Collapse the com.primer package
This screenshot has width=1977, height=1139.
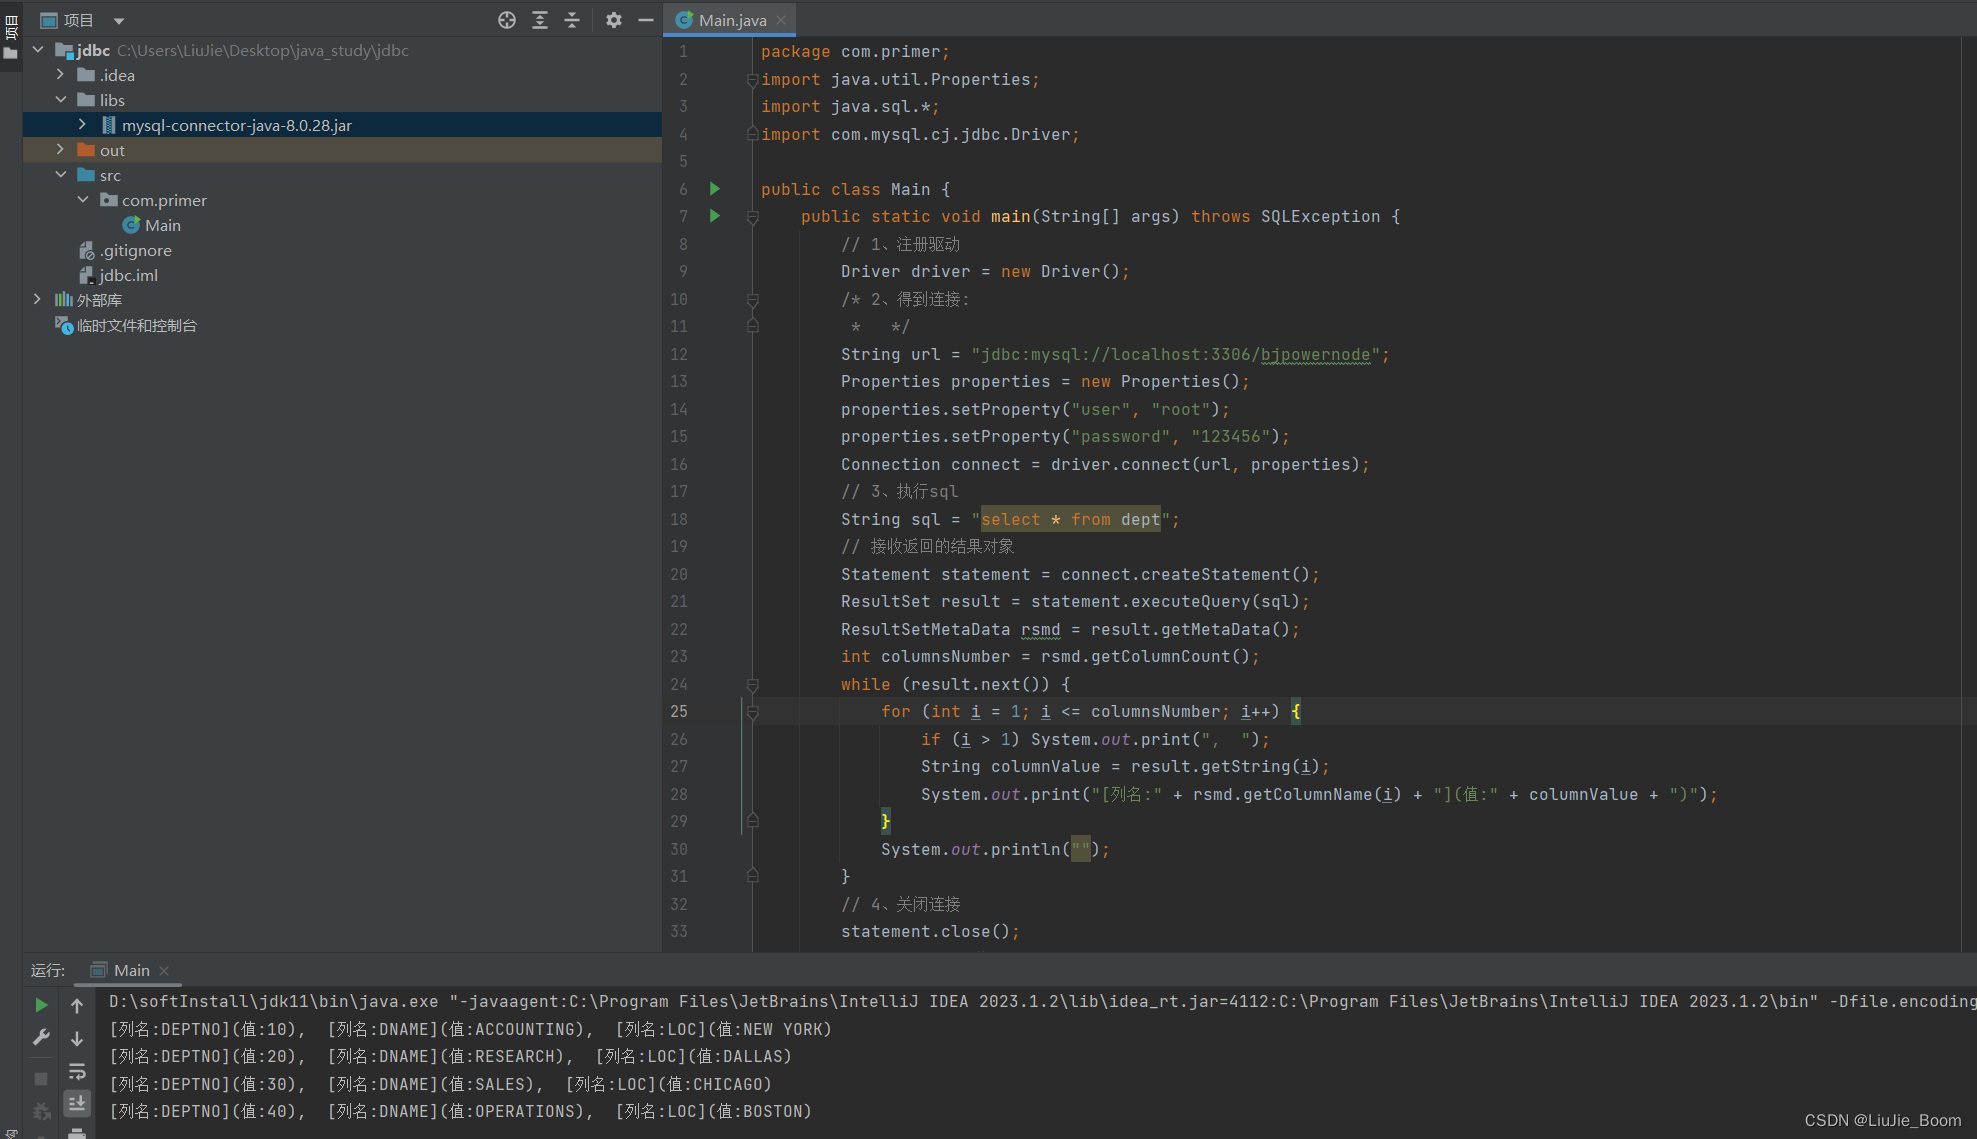(82, 199)
